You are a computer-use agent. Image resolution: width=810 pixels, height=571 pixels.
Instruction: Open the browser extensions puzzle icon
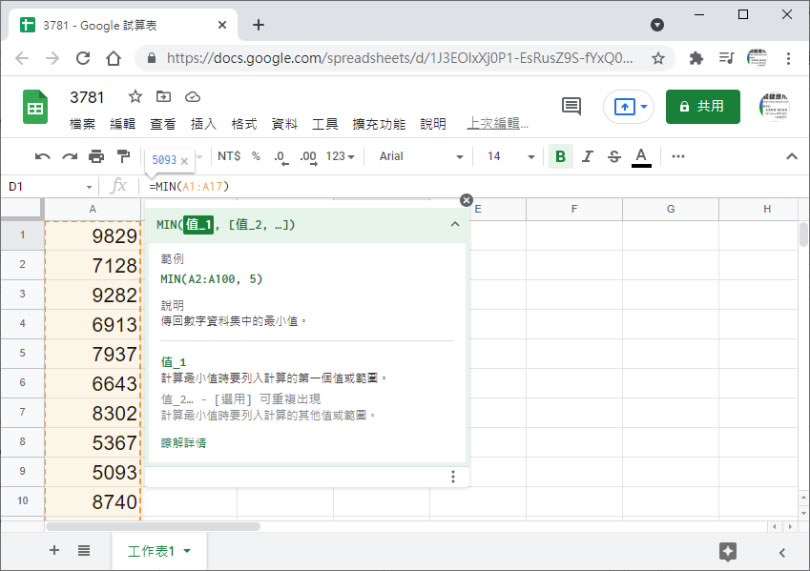coord(696,58)
